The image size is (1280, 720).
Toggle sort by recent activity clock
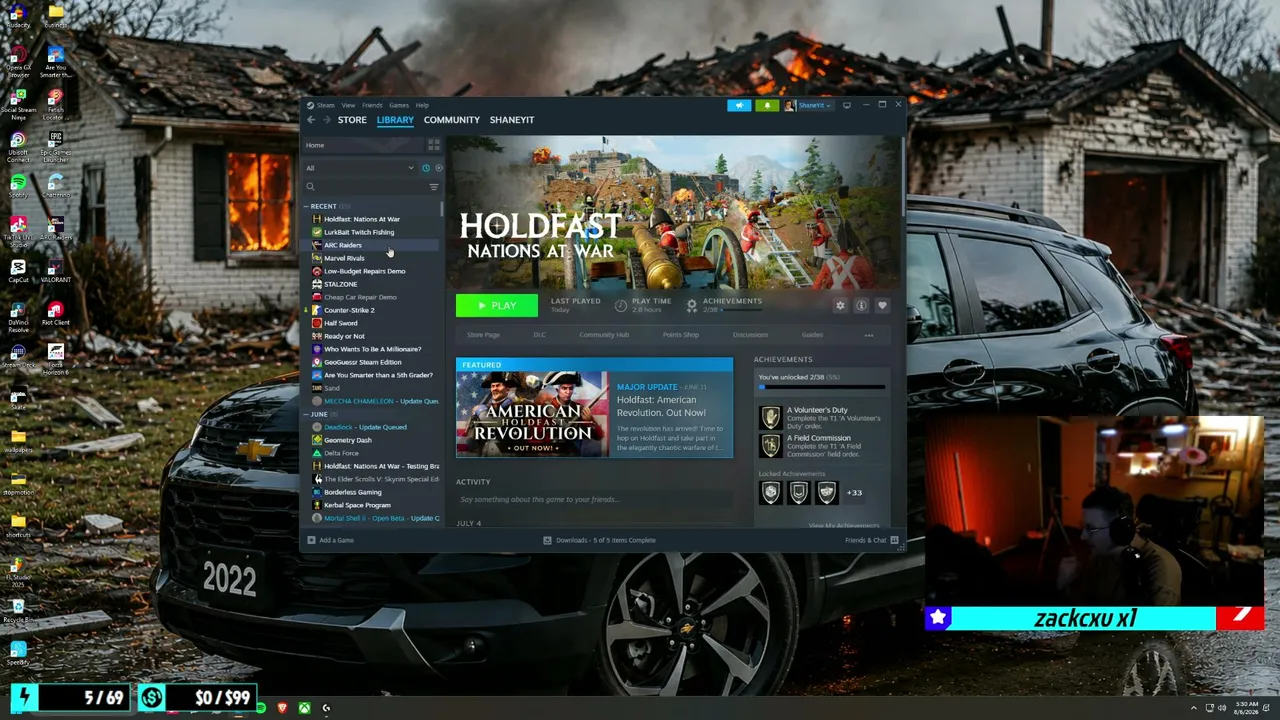pos(426,168)
